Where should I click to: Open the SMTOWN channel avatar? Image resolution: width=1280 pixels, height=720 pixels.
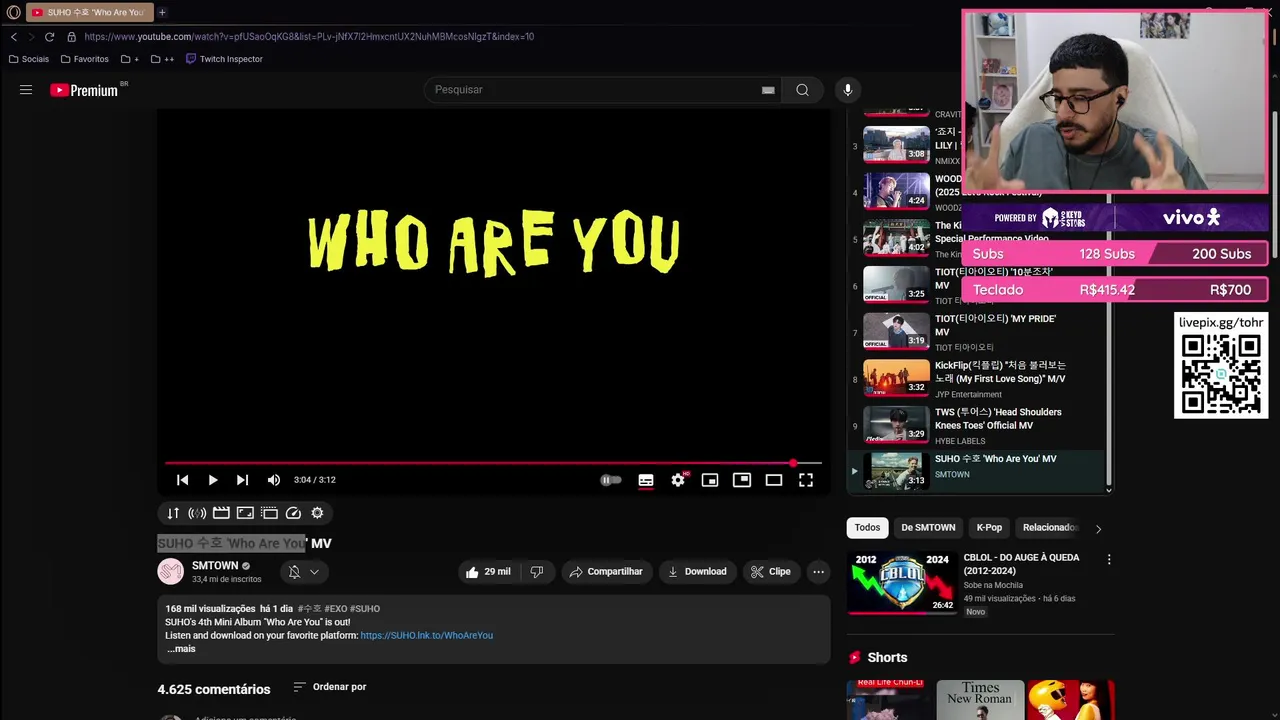tap(171, 572)
